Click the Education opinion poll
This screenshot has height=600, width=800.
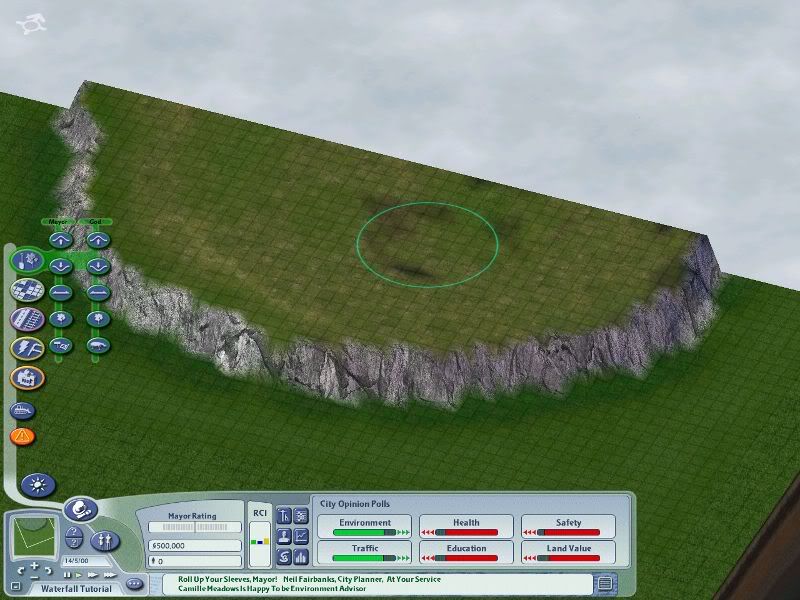(466, 552)
